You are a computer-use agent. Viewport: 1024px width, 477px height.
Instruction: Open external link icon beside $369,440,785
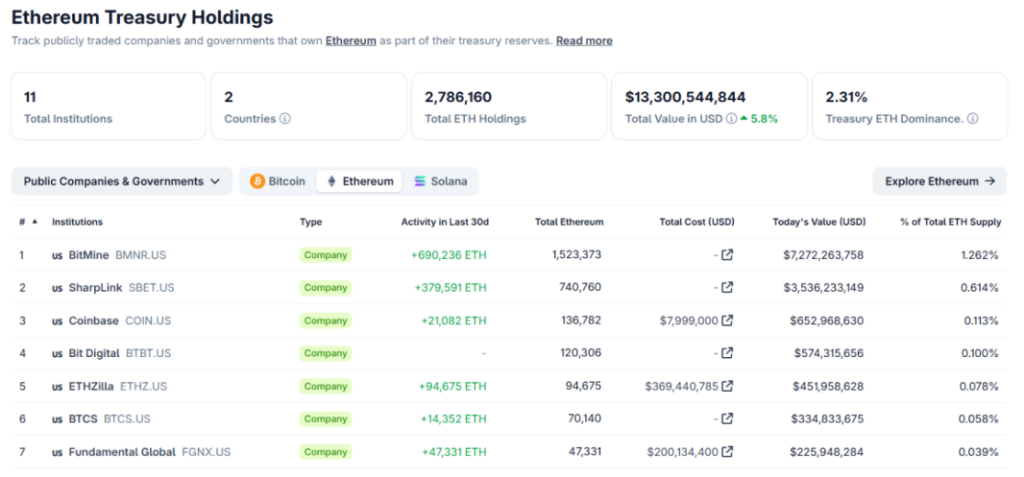click(x=727, y=386)
